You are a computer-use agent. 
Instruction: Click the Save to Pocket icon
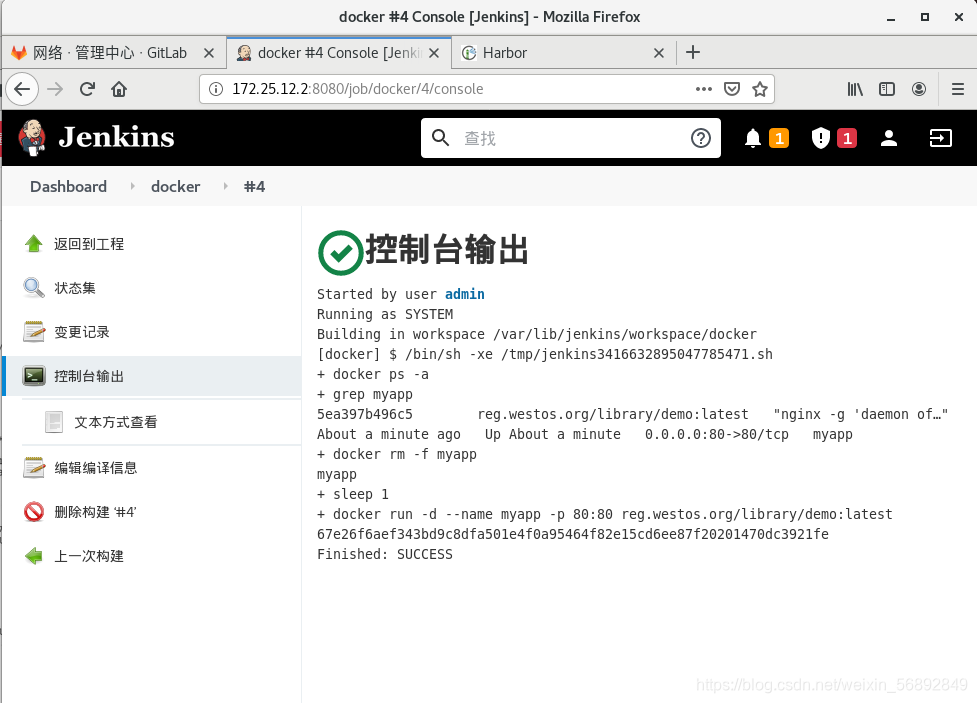point(732,89)
